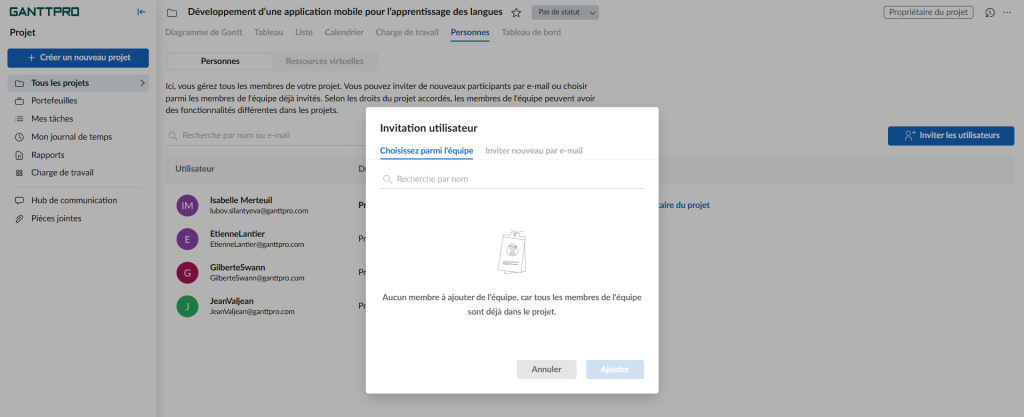
Task: Switch to Ressources virtuelles segment
Action: click(324, 61)
